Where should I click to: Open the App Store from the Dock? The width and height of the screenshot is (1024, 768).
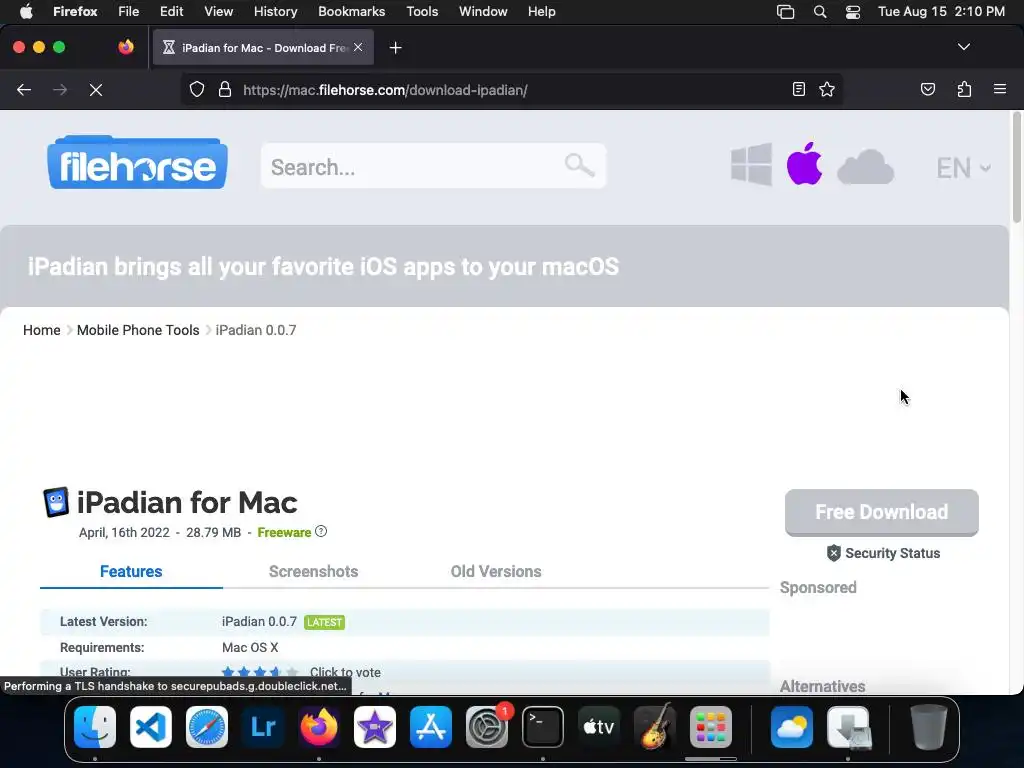(431, 726)
